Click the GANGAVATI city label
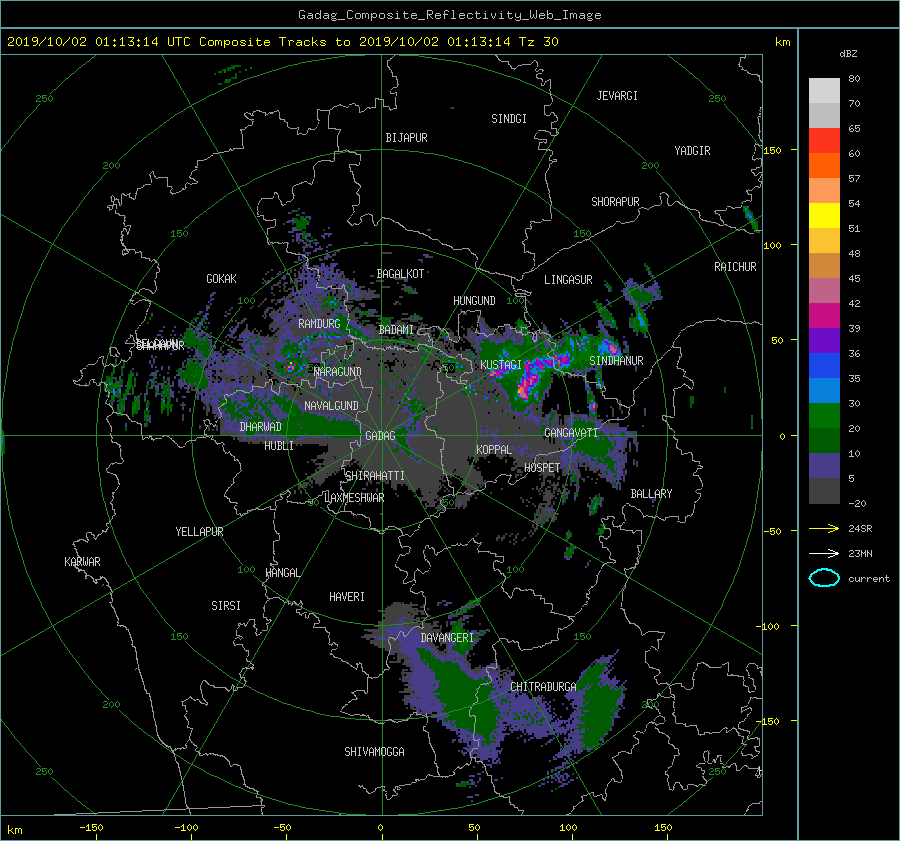 tap(571, 433)
